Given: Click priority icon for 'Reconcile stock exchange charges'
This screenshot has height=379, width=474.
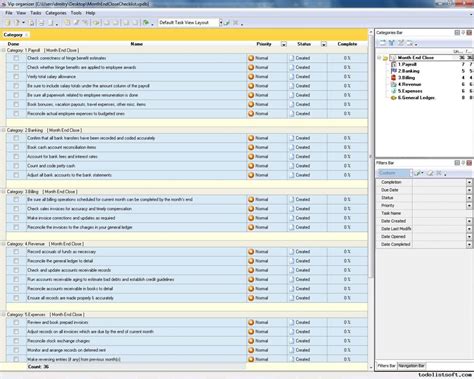Looking at the screenshot, I should pos(251,341).
